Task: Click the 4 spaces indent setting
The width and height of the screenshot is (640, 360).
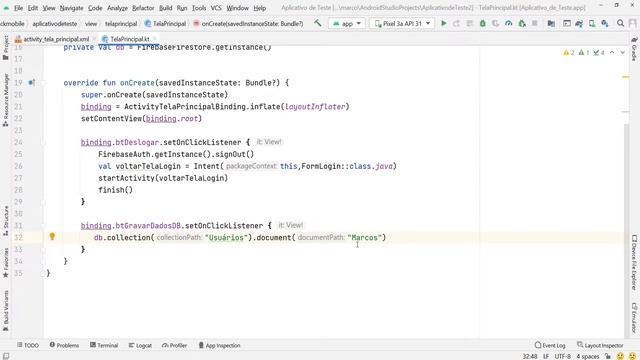Action: [x=587, y=356]
